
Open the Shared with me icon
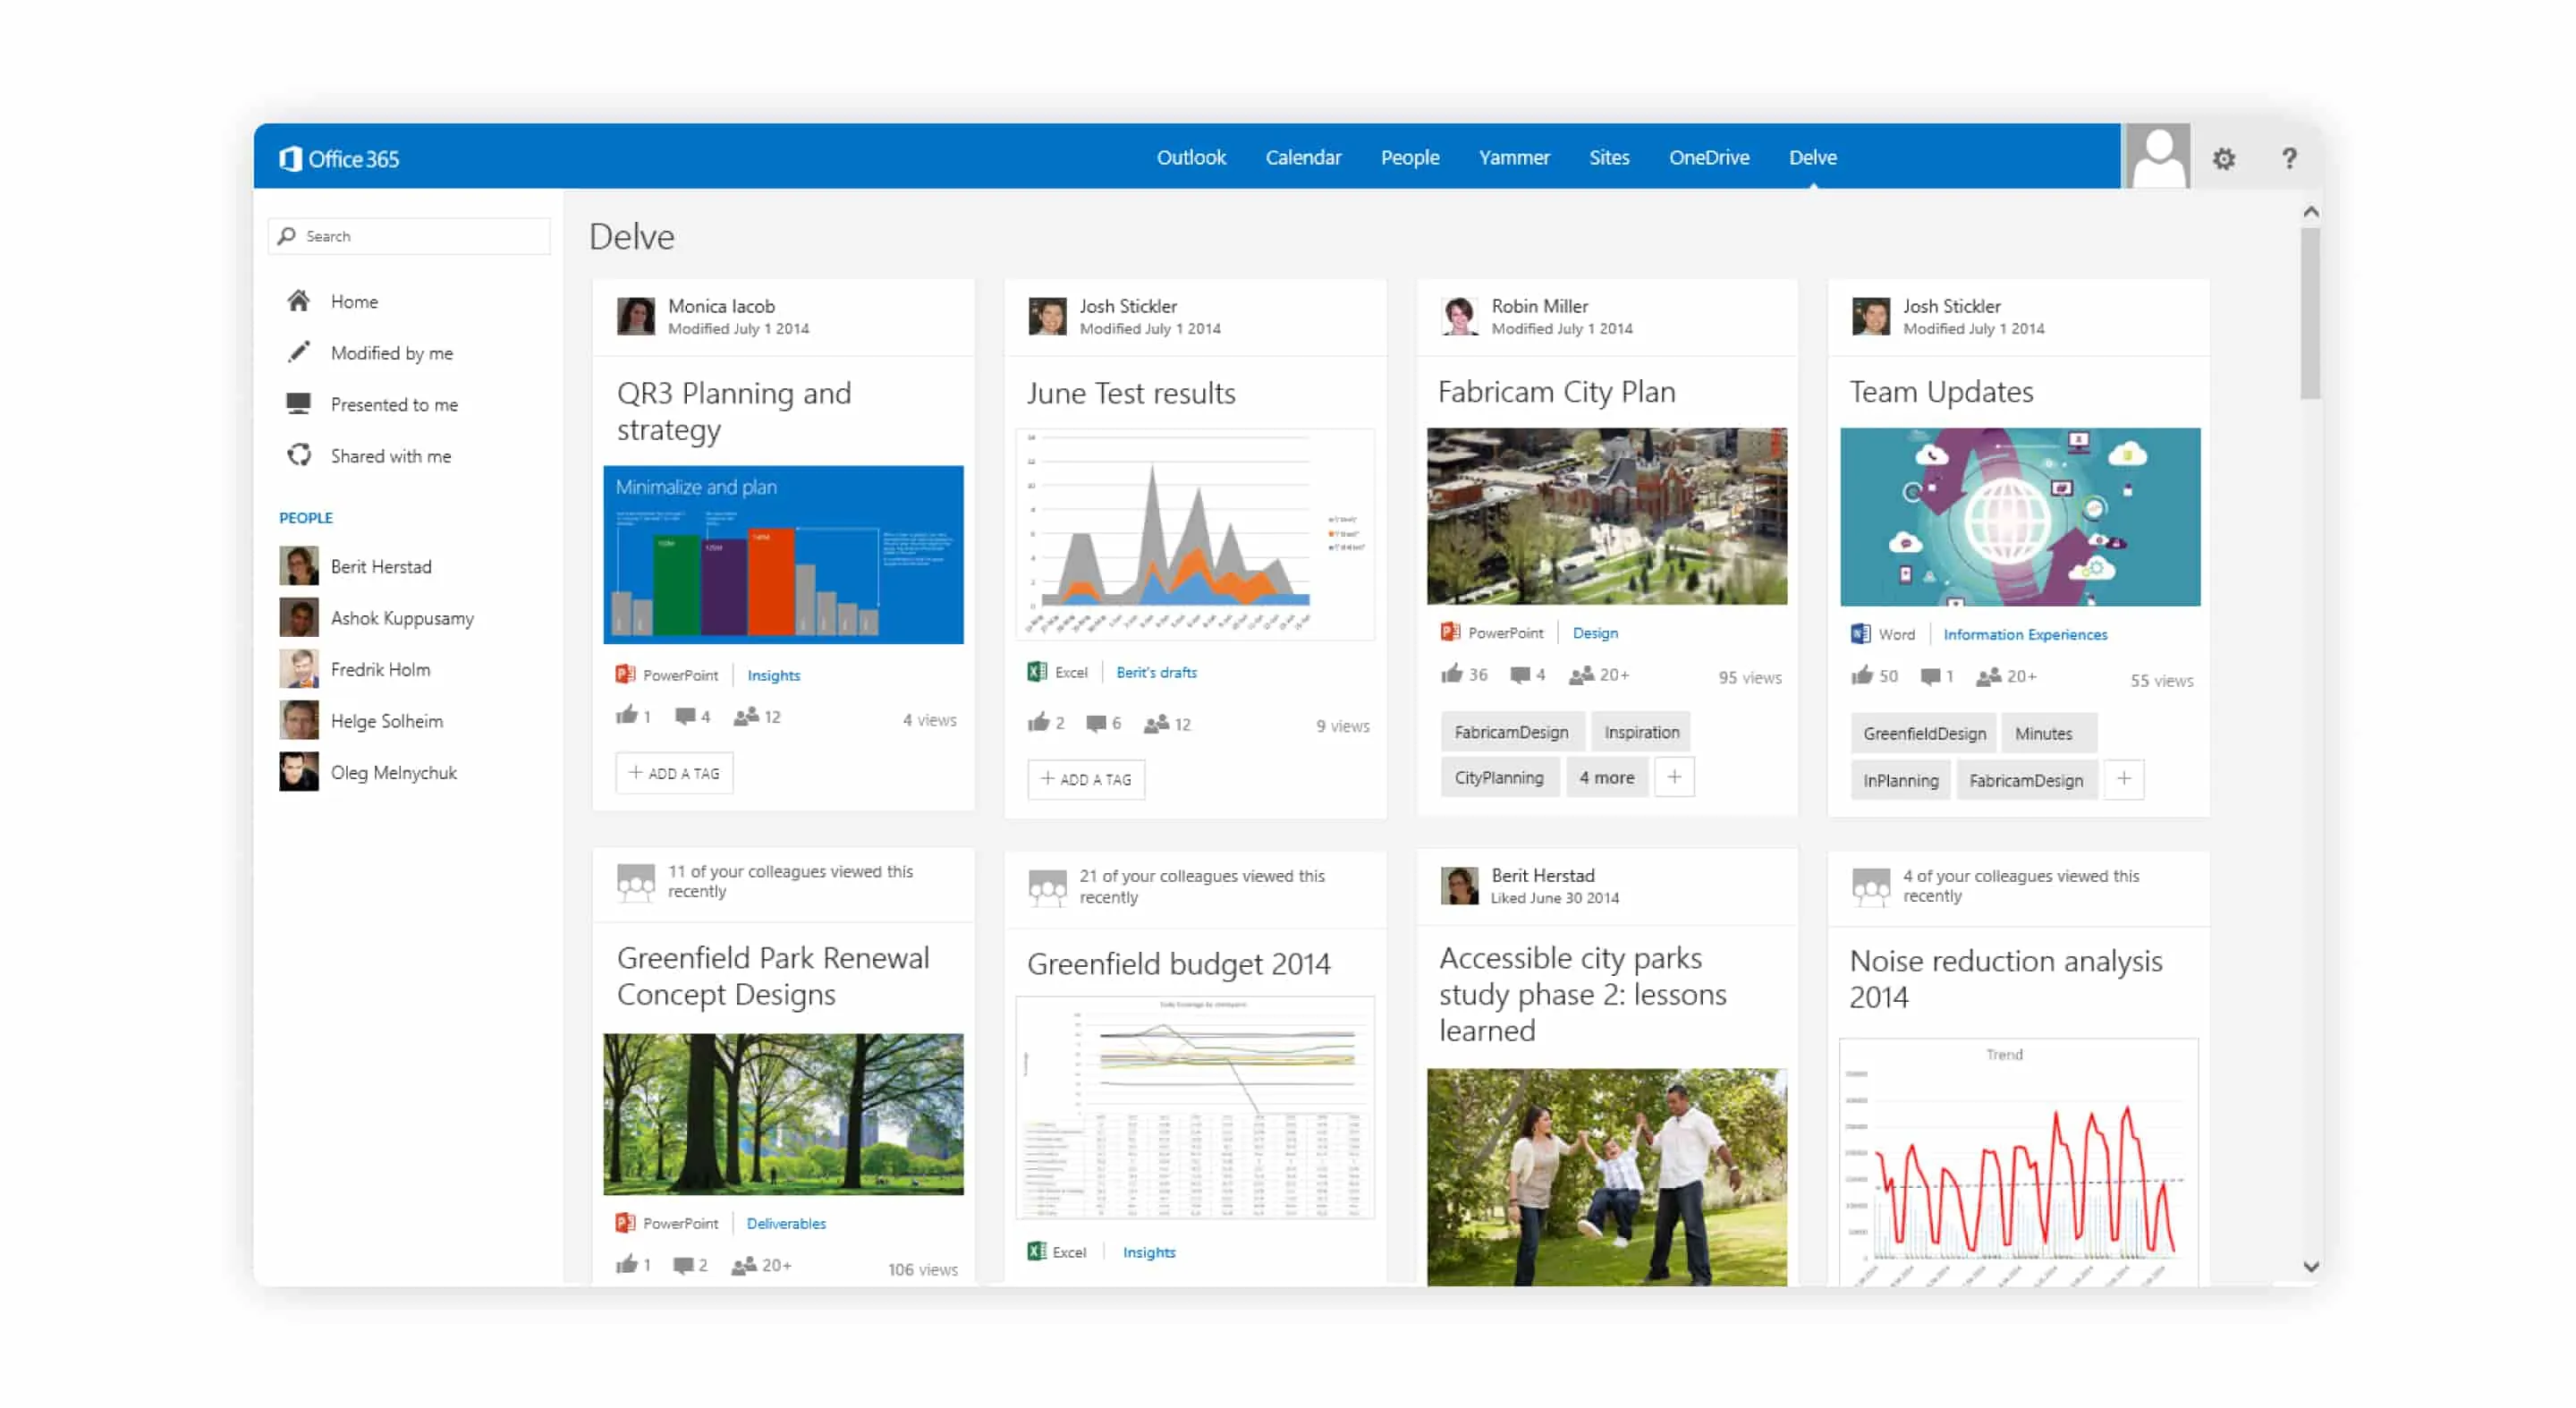pyautogui.click(x=298, y=455)
